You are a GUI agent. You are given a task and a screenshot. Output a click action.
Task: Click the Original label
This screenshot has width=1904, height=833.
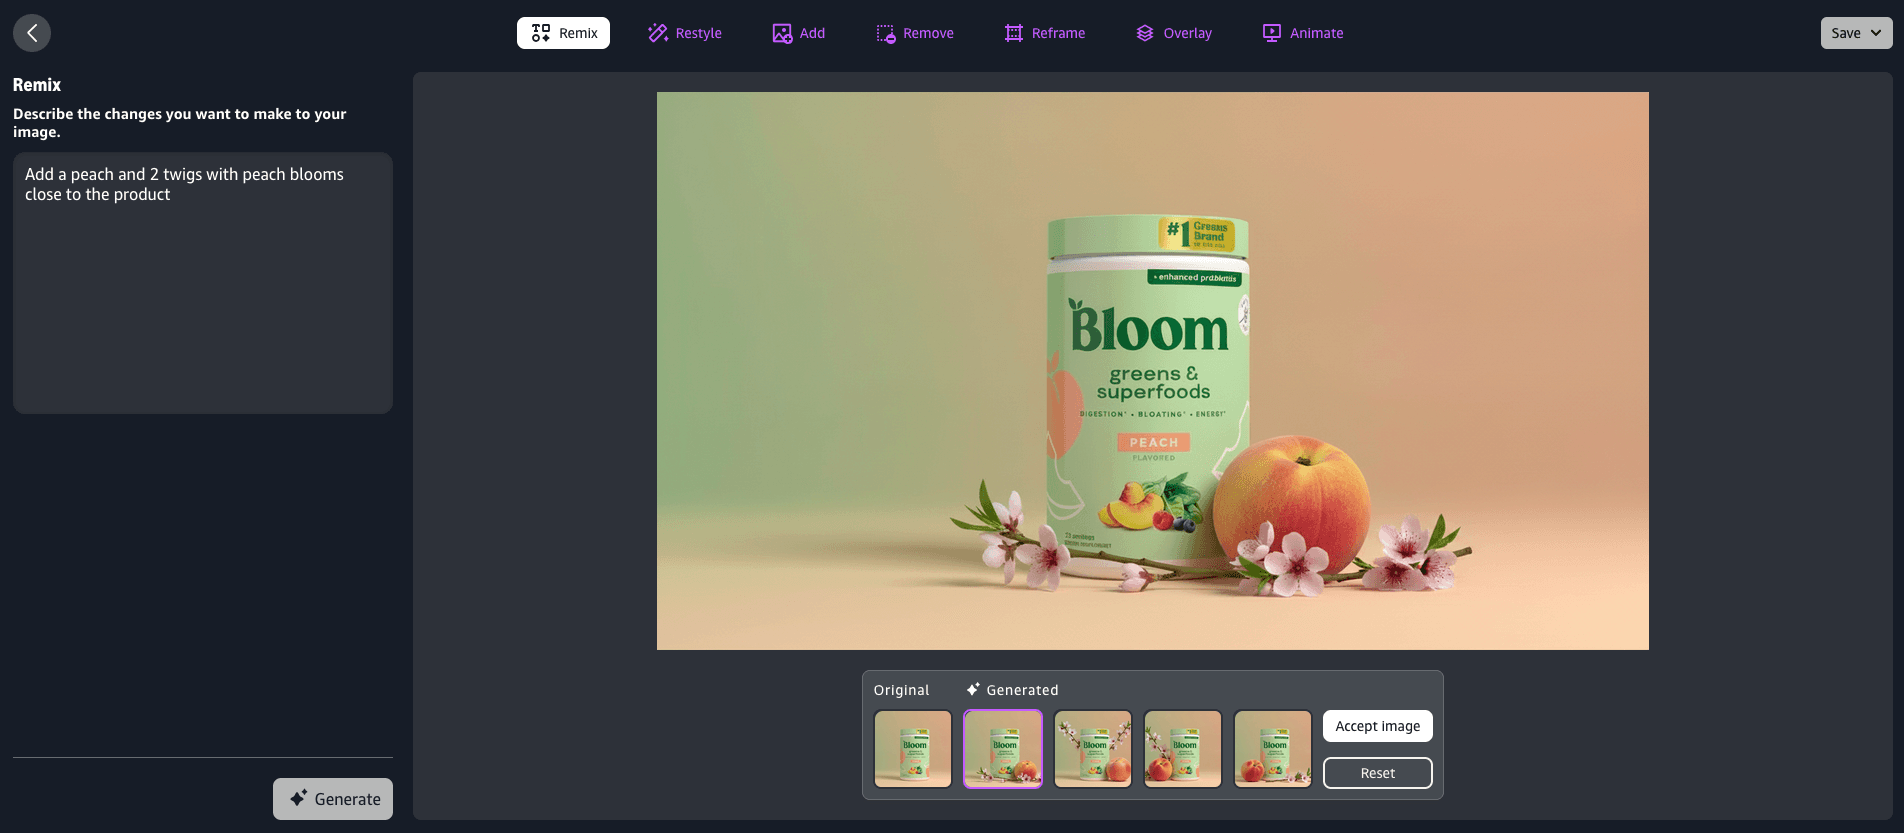point(901,690)
